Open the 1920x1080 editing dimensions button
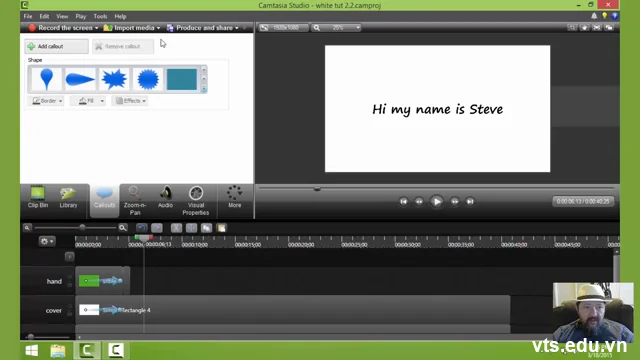The height and width of the screenshot is (360, 640). click(283, 27)
